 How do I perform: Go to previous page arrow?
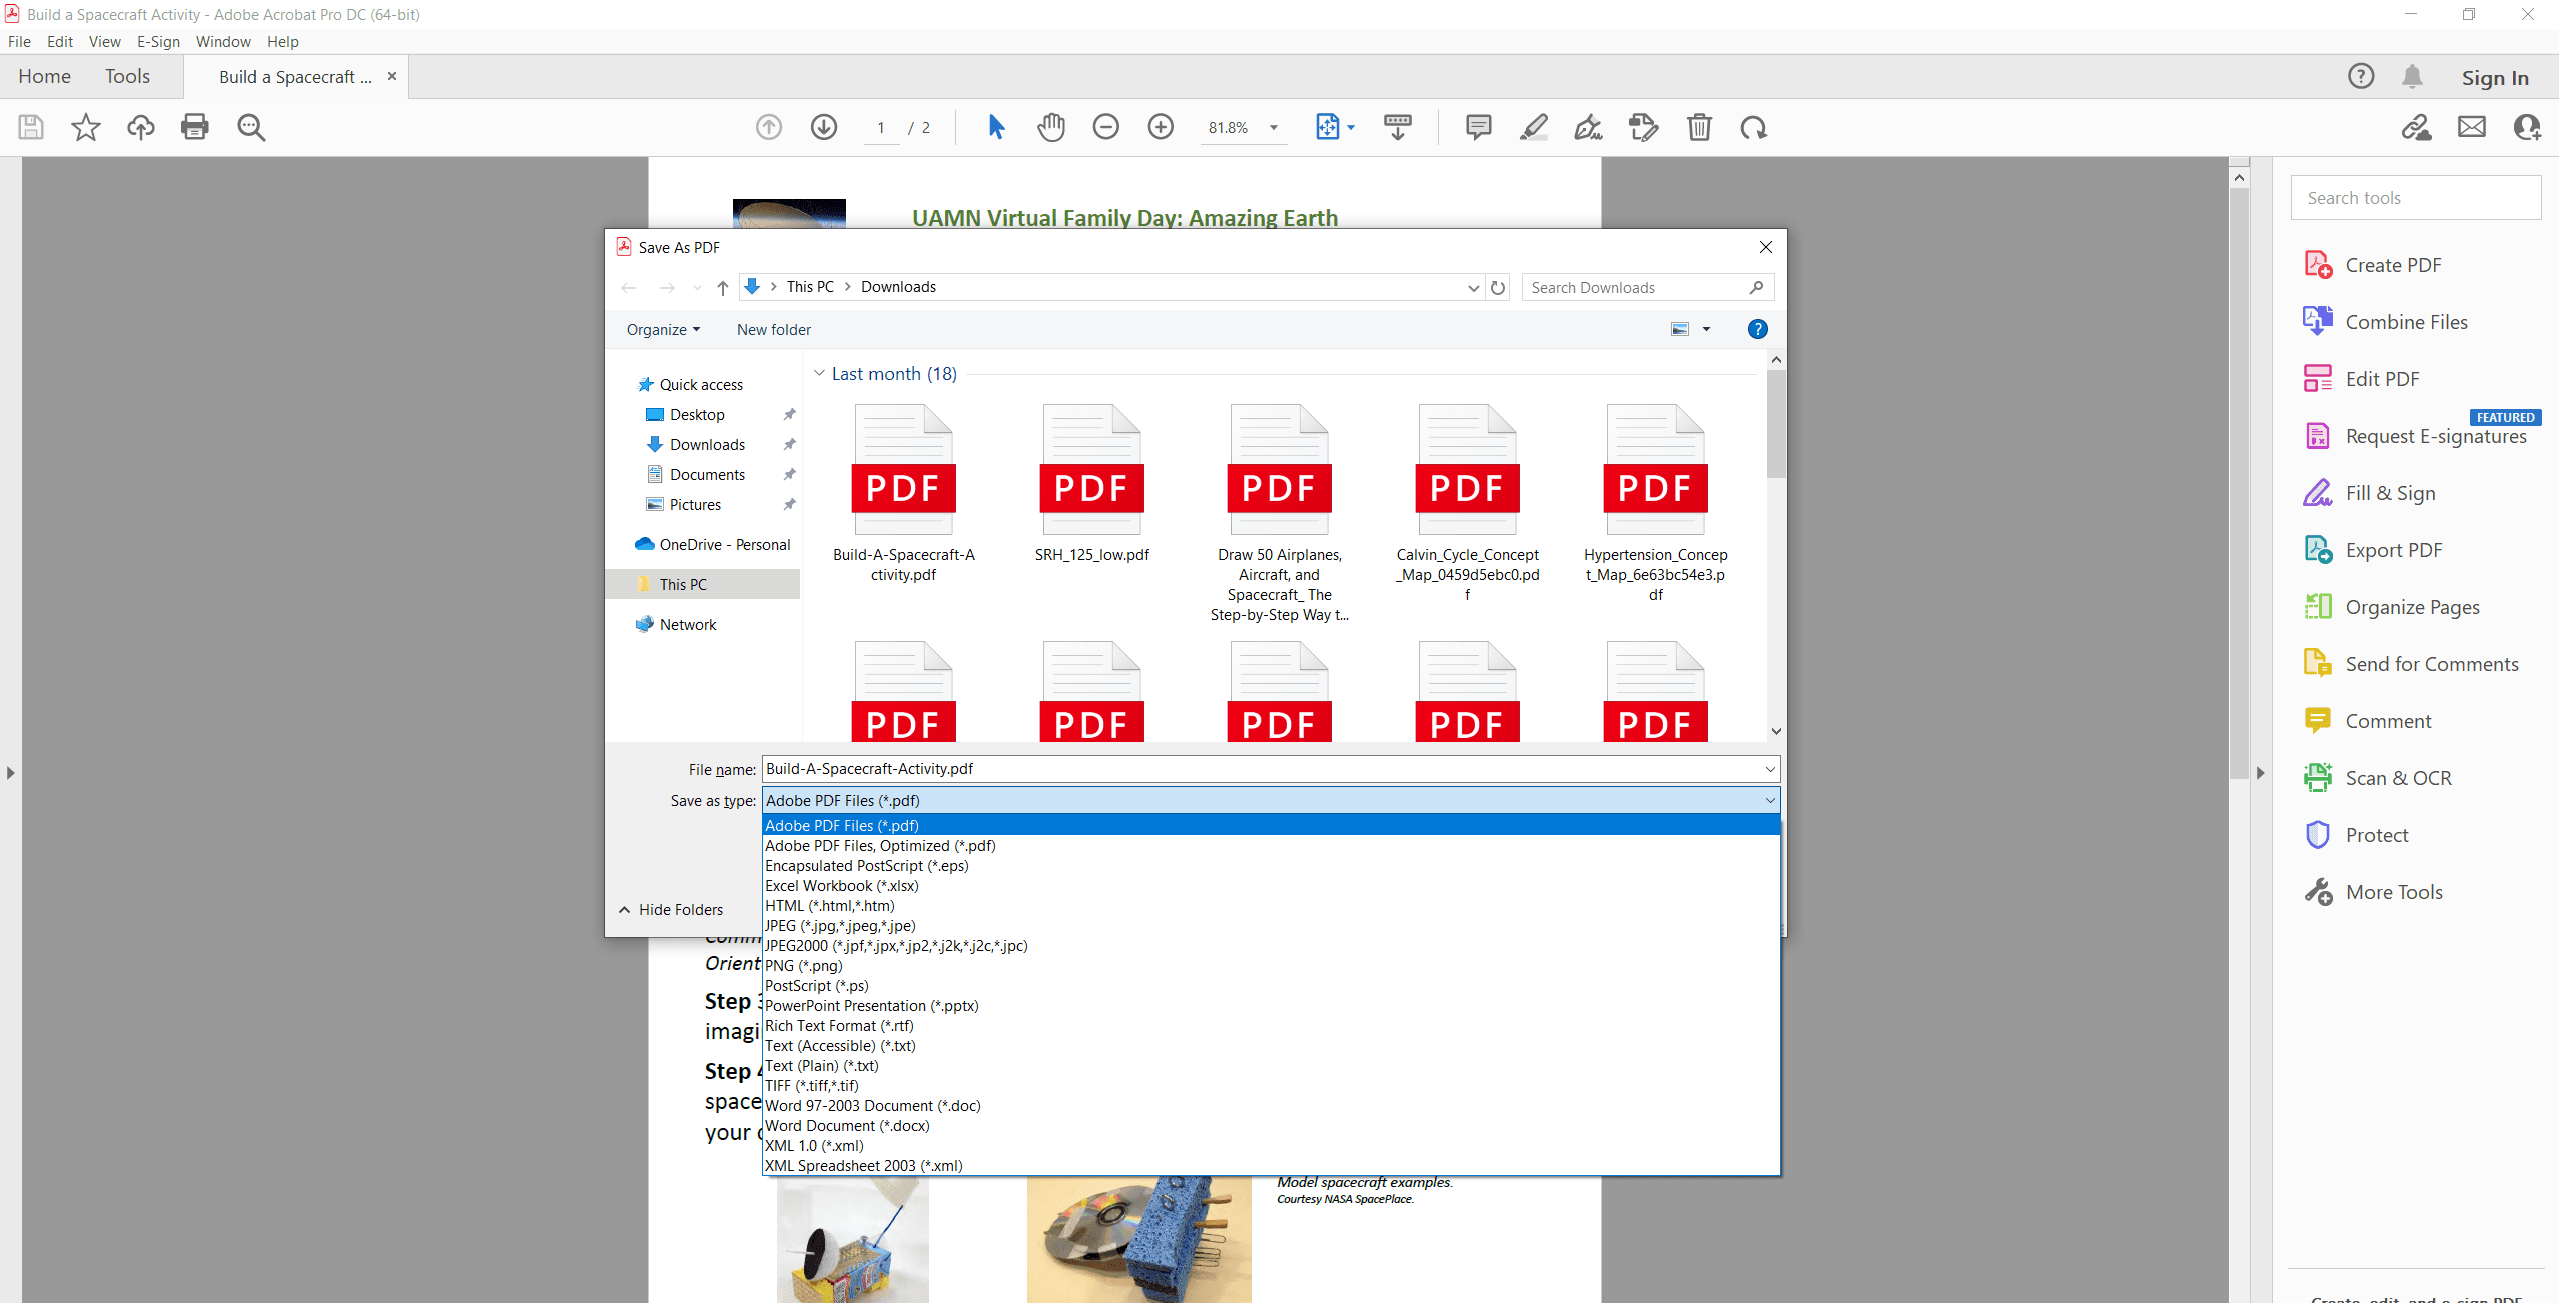769,127
